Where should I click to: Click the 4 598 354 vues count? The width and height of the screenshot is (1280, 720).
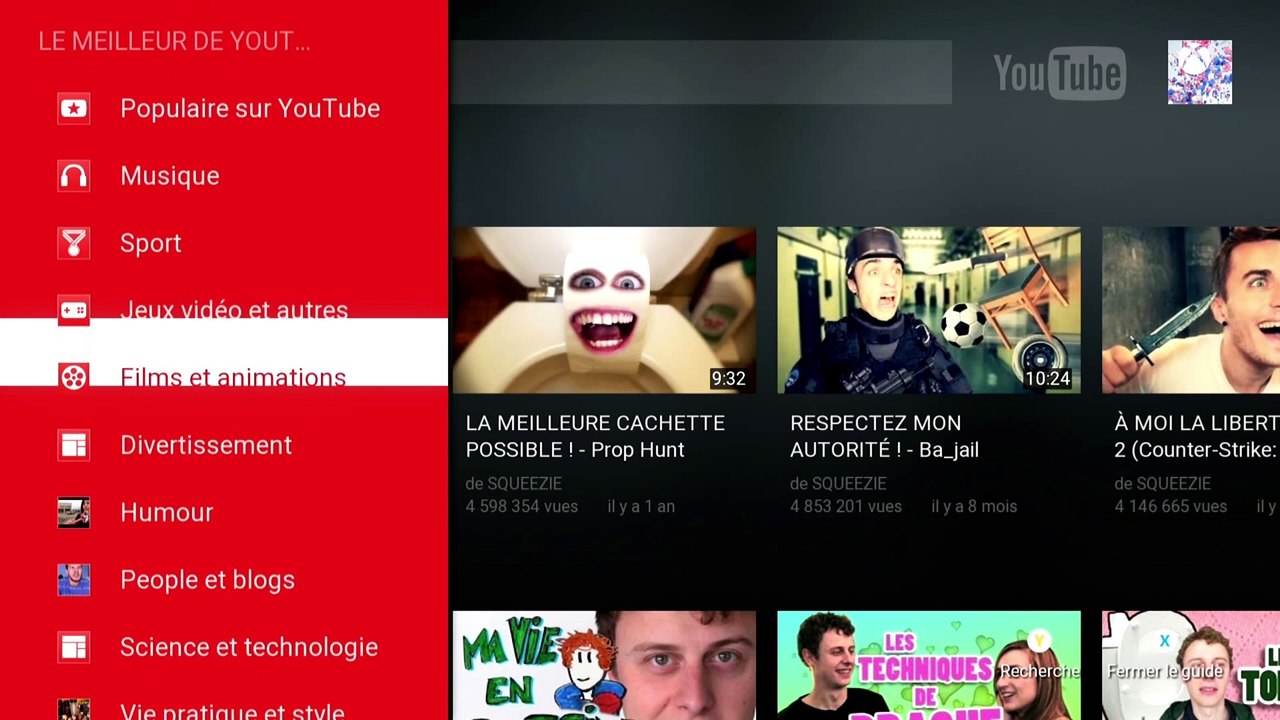(522, 507)
